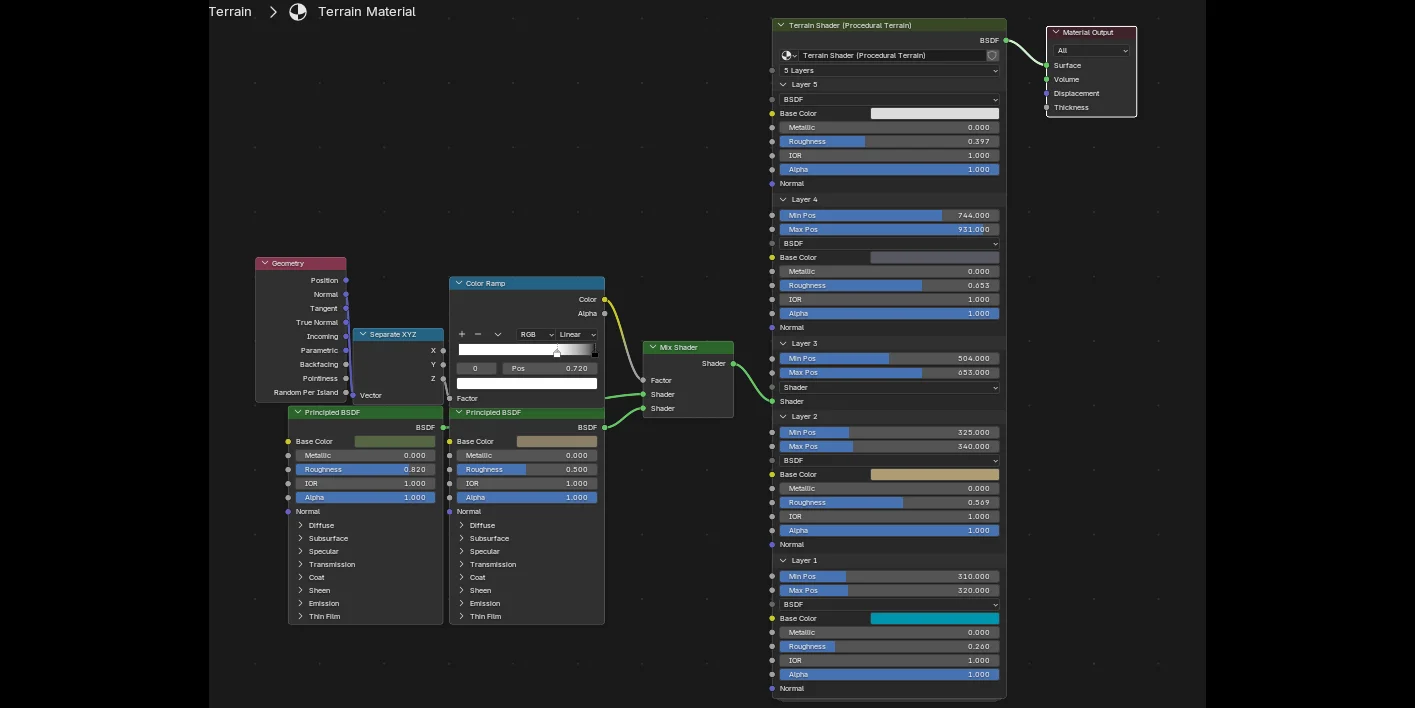Open the node group browse icon in Terrain Shader
This screenshot has width=1415, height=708.
click(788, 56)
